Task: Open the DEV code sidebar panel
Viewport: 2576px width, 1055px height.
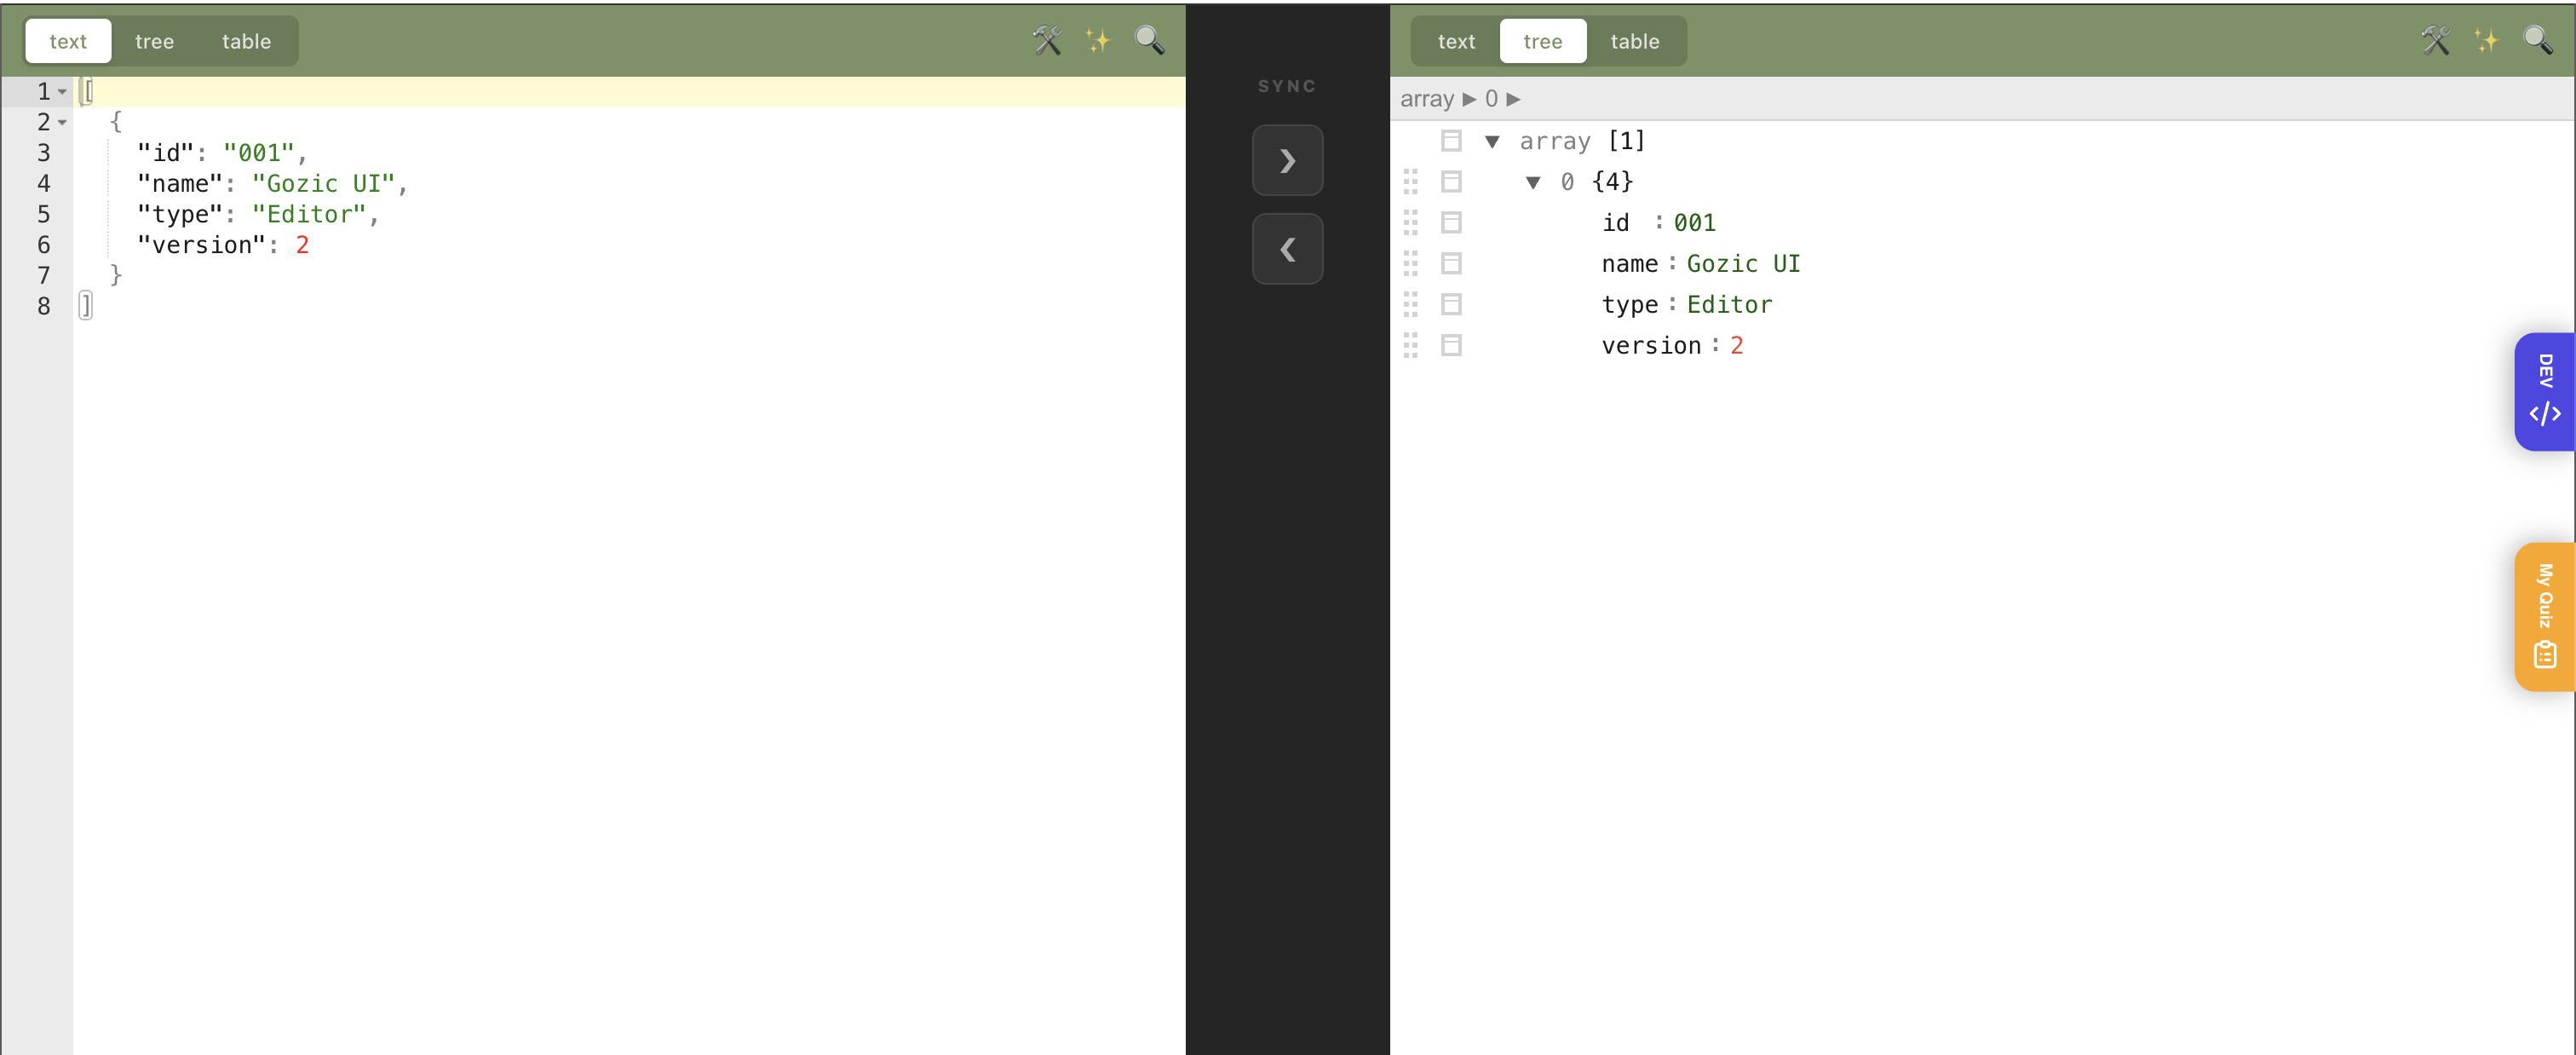Action: tap(2545, 391)
